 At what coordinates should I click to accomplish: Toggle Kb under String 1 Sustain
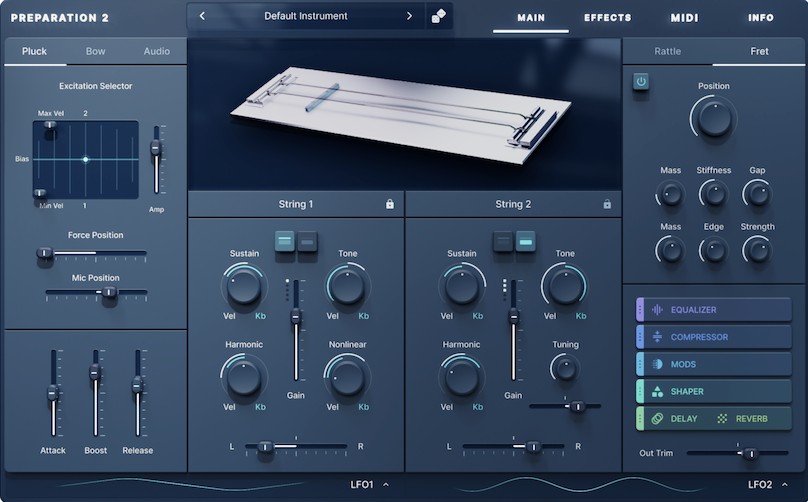click(260, 316)
